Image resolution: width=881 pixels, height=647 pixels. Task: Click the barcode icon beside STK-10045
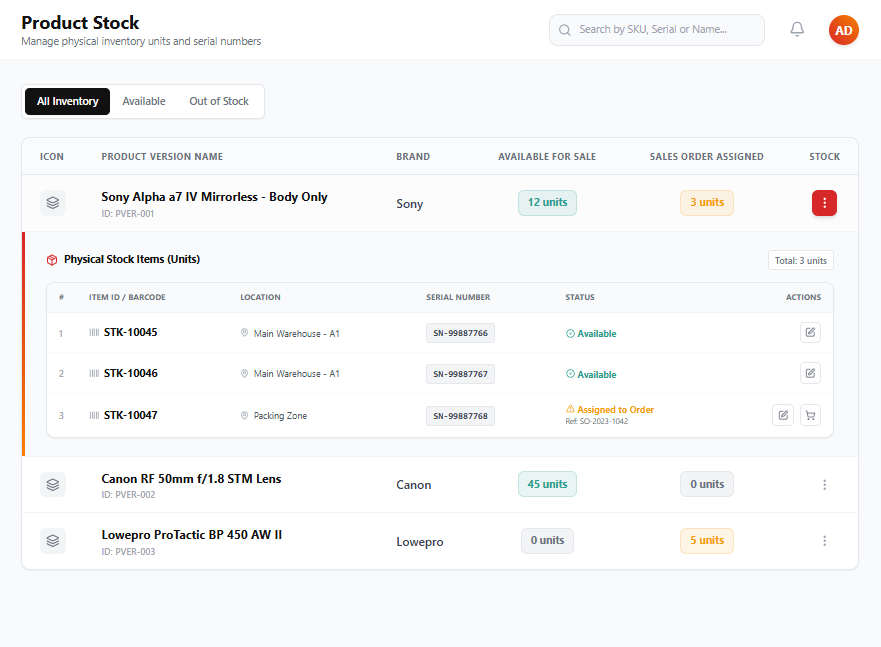coord(94,332)
